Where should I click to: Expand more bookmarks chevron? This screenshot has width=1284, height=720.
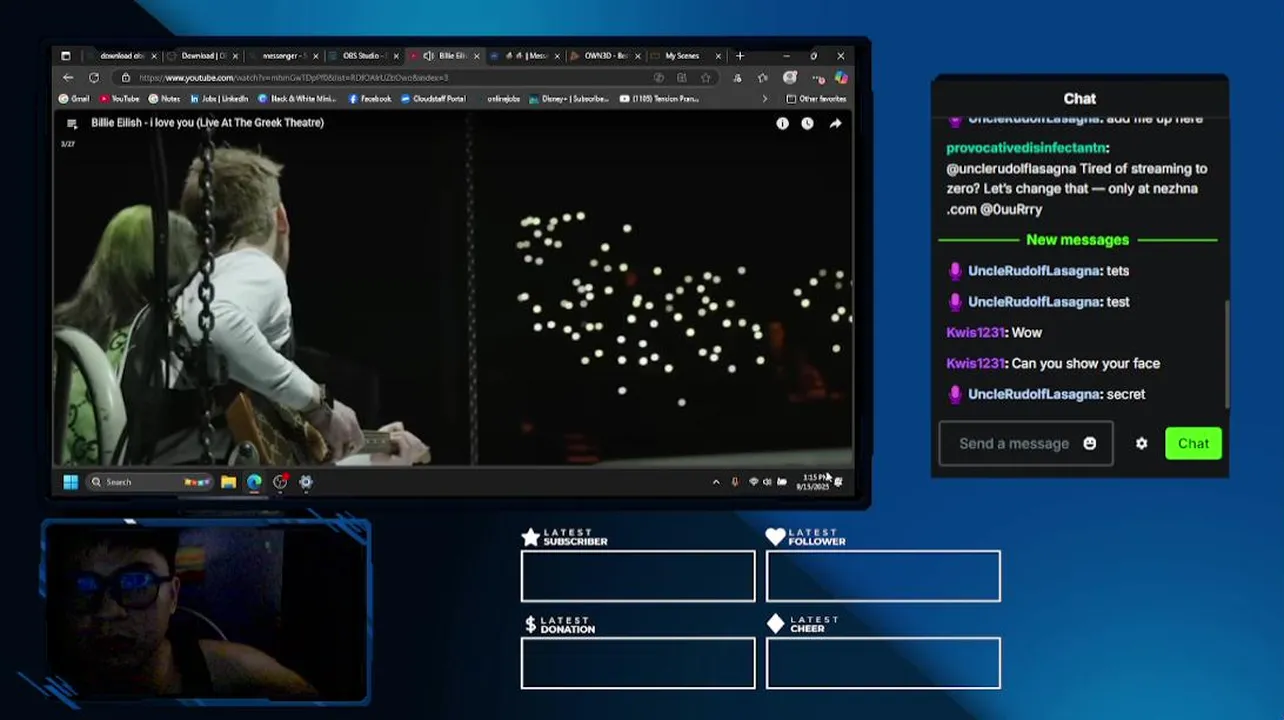[x=765, y=99]
